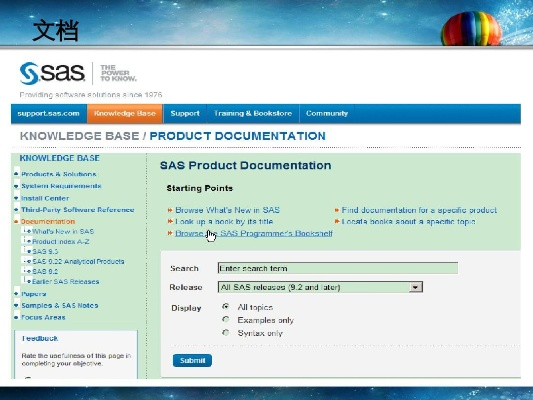Viewport: 533px width, 400px height.
Task: Open Install Center in the sidebar
Action: pos(45,198)
